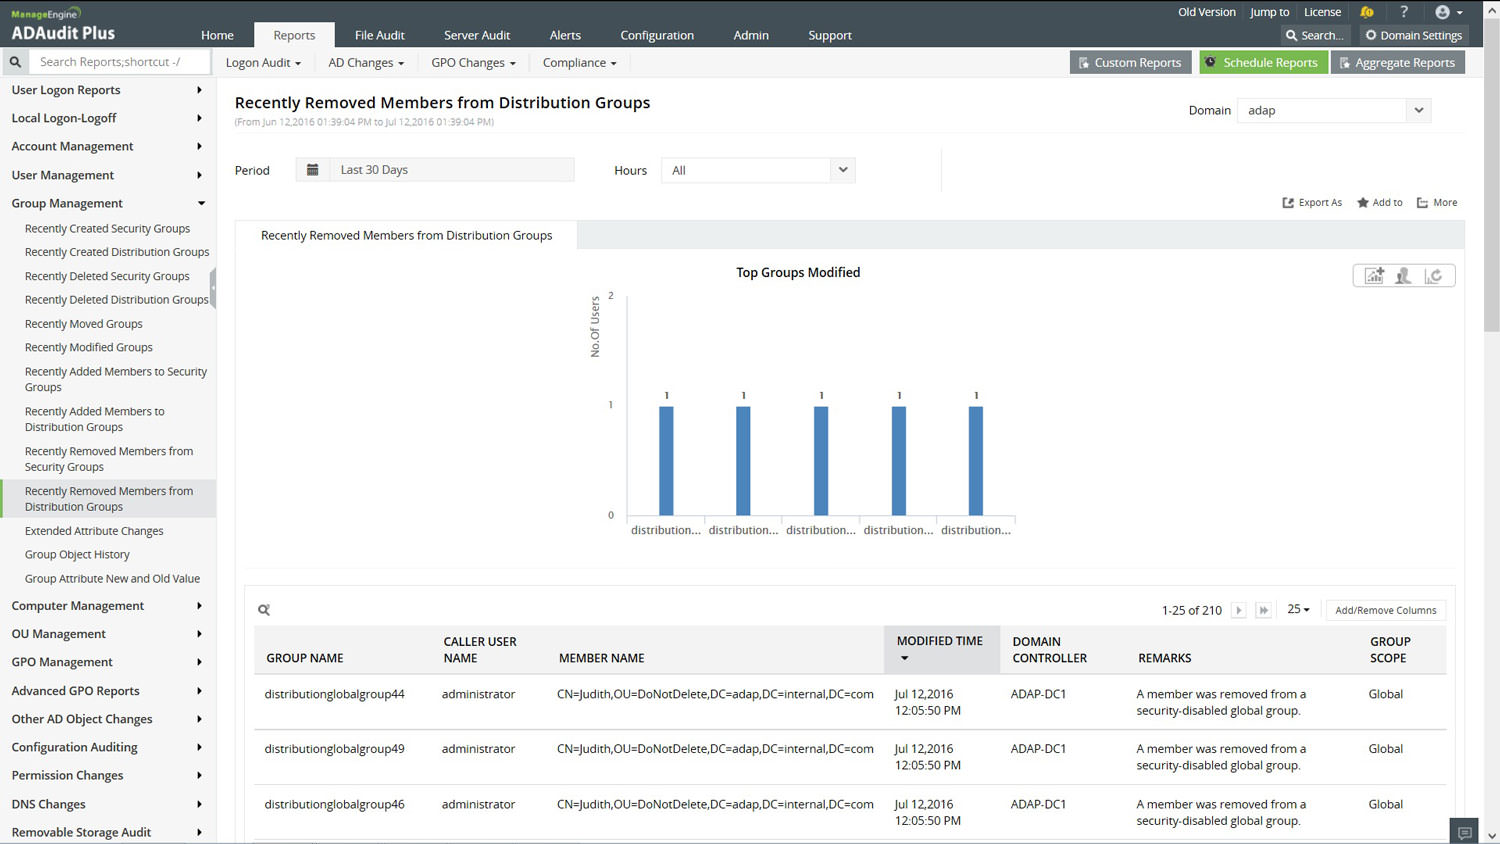Click the user silhouette chart icon
Image resolution: width=1500 pixels, height=844 pixels.
tap(1404, 276)
